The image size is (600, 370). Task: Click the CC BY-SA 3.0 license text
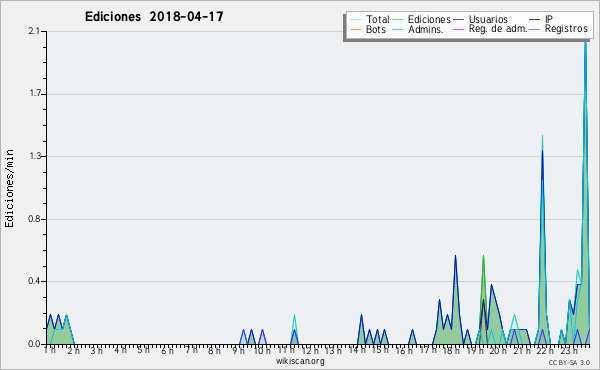tap(569, 362)
